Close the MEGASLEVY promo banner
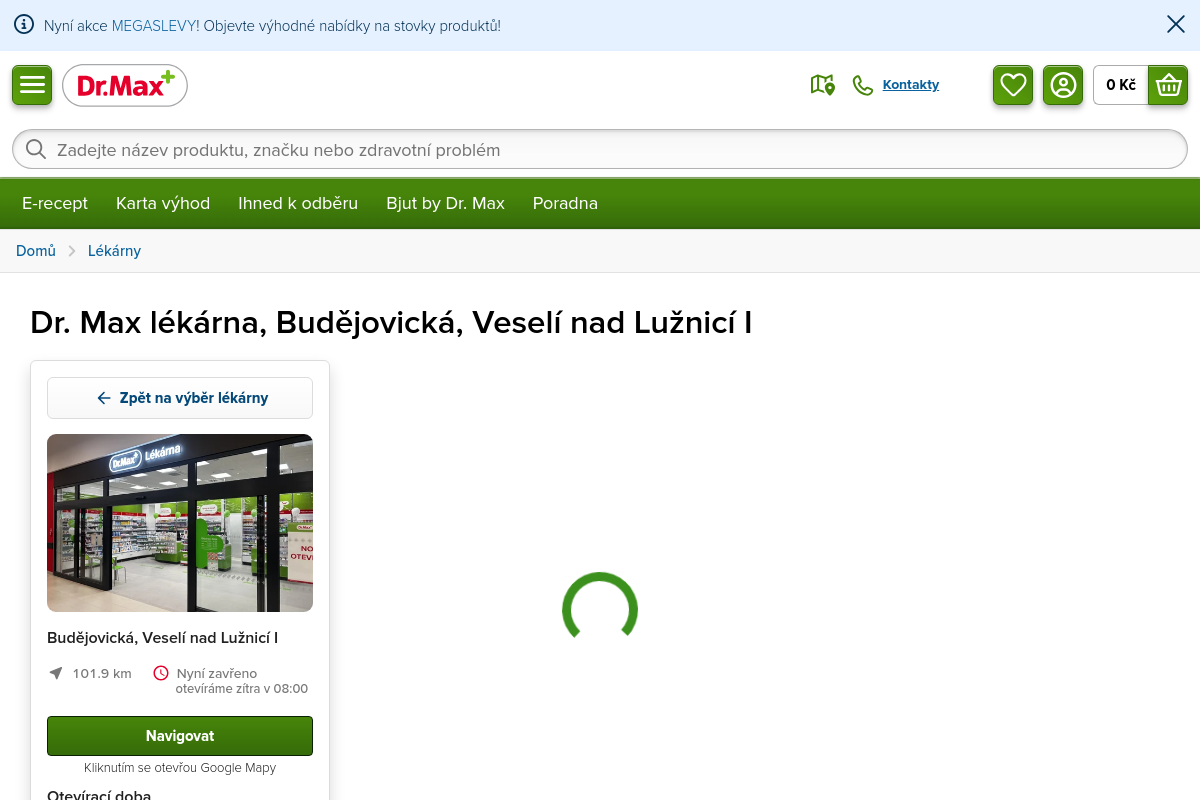Screen dimensions: 1200x800 coord(1176,25)
